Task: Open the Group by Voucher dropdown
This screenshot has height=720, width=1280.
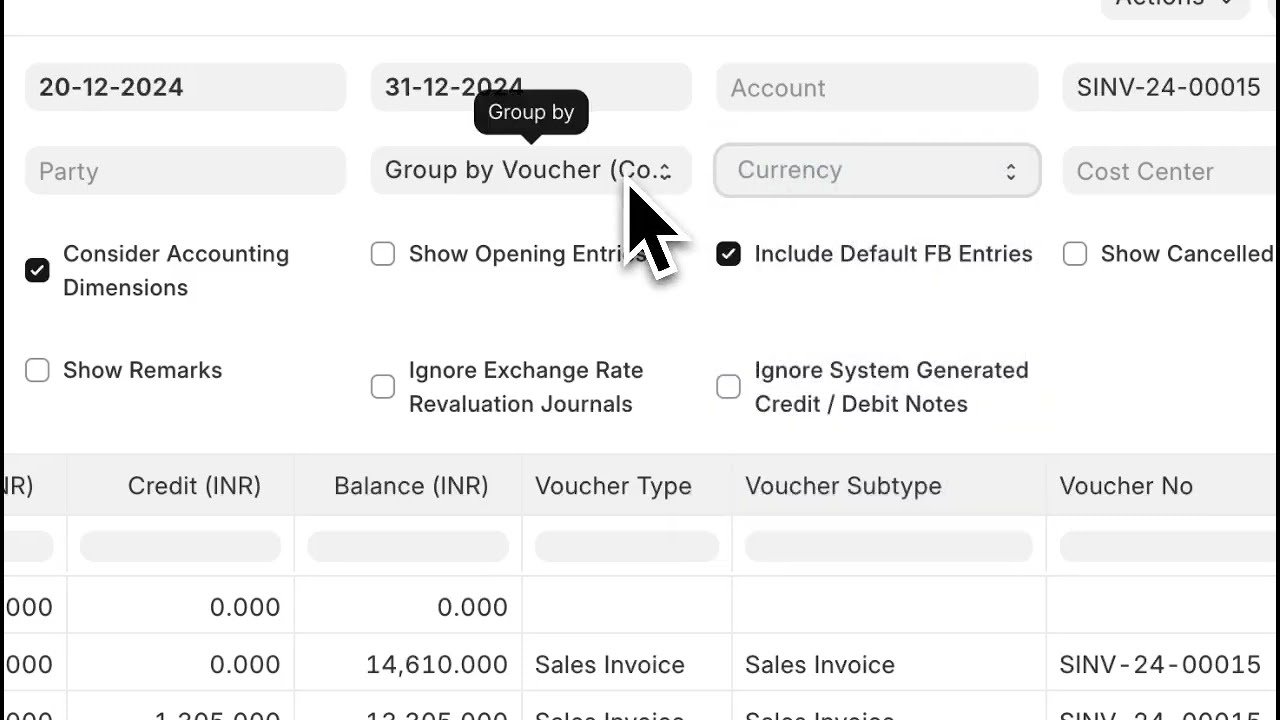Action: point(530,171)
